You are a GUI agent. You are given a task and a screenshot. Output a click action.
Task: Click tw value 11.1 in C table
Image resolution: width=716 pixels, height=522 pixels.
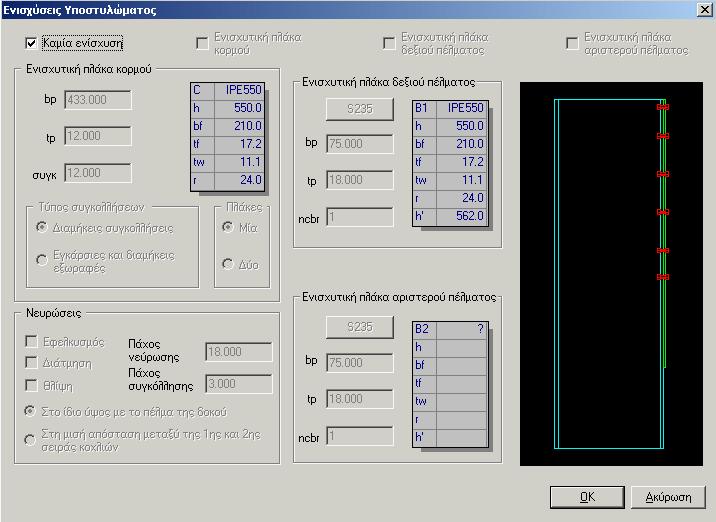point(239,162)
